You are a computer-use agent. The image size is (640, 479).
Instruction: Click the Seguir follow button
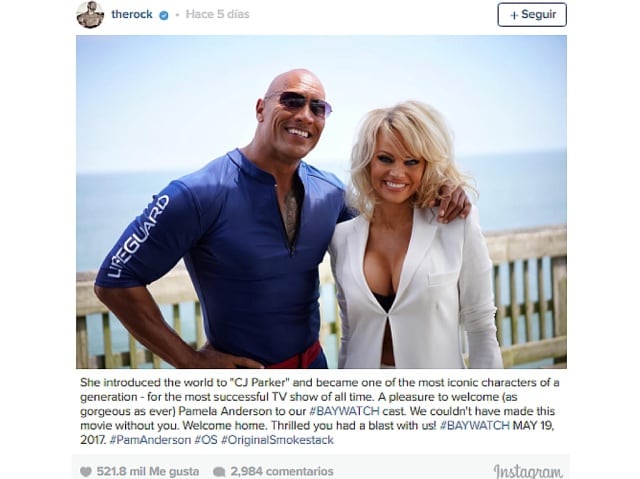[x=532, y=15]
